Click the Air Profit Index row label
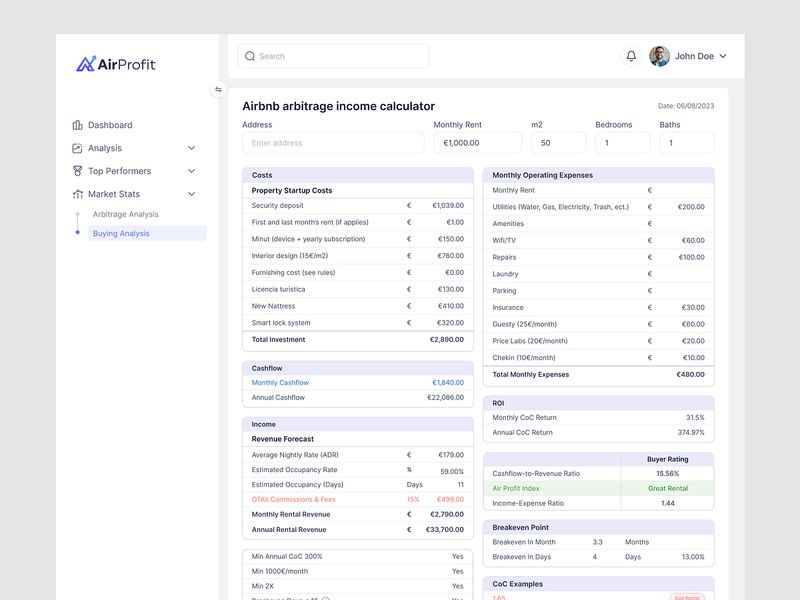 515,488
